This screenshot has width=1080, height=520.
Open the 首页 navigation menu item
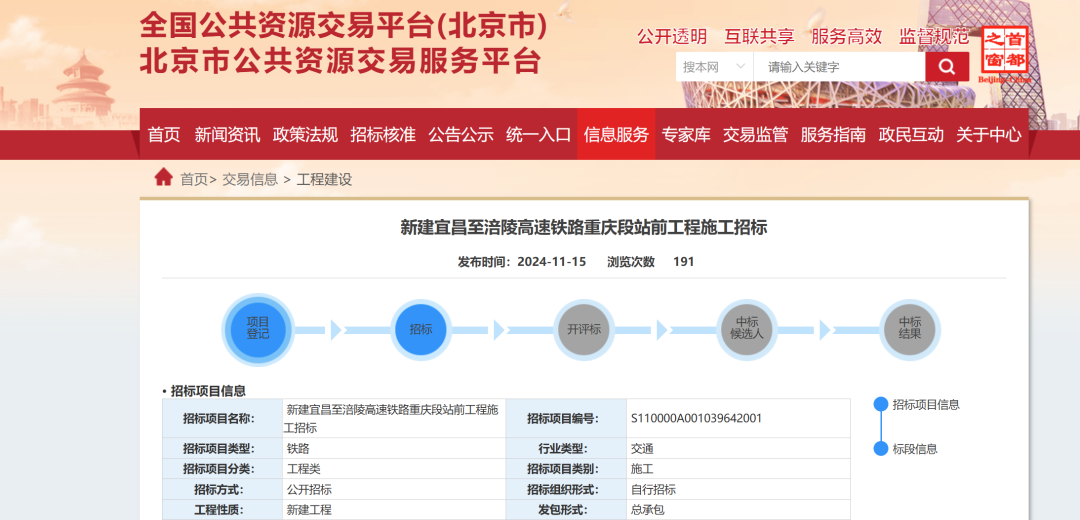[x=164, y=134]
